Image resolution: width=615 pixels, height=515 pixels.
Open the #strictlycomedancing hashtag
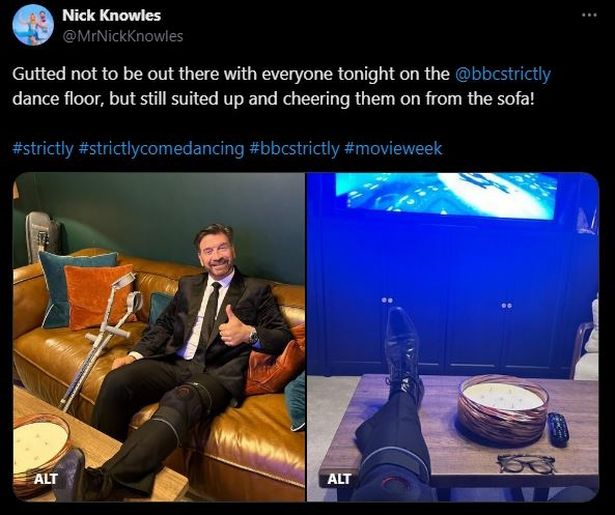[161, 149]
